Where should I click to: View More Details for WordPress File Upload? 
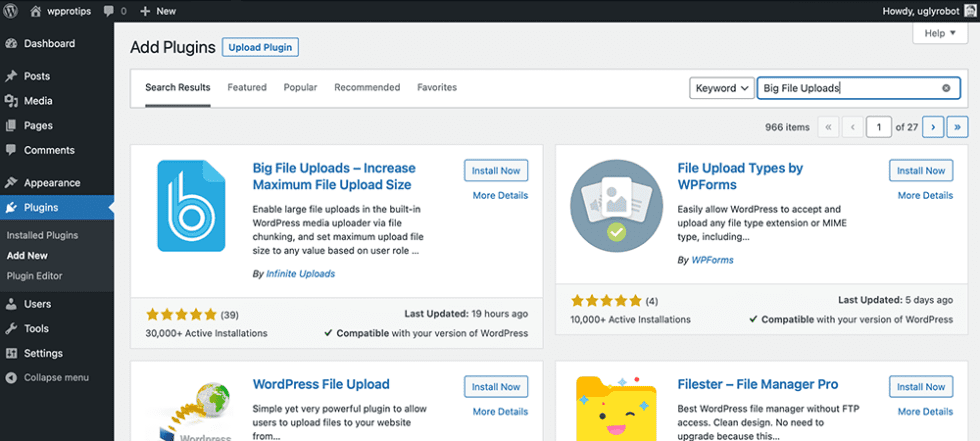tap(501, 412)
